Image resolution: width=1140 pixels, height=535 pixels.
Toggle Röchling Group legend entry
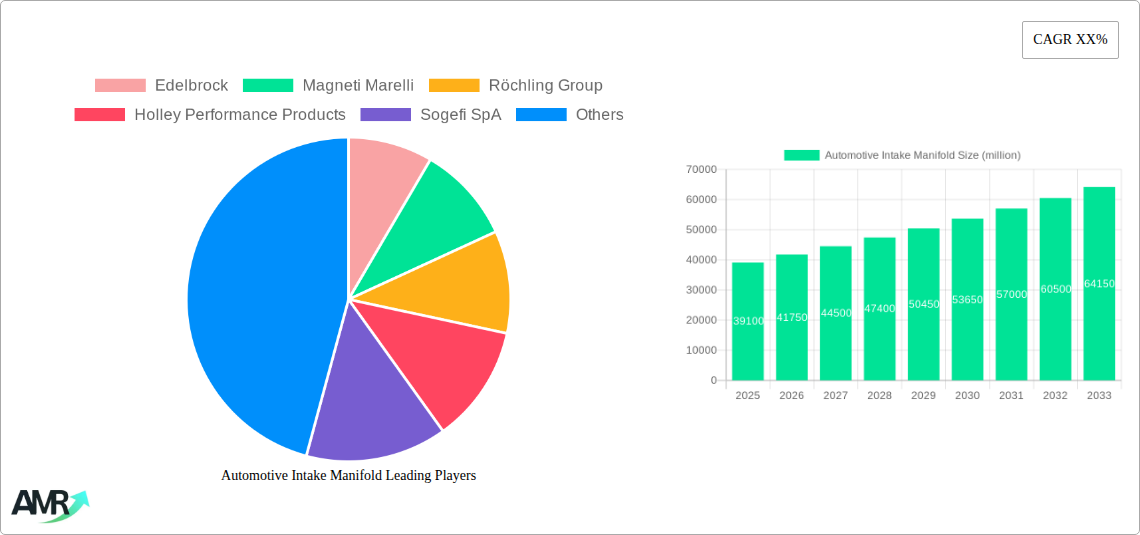point(515,86)
